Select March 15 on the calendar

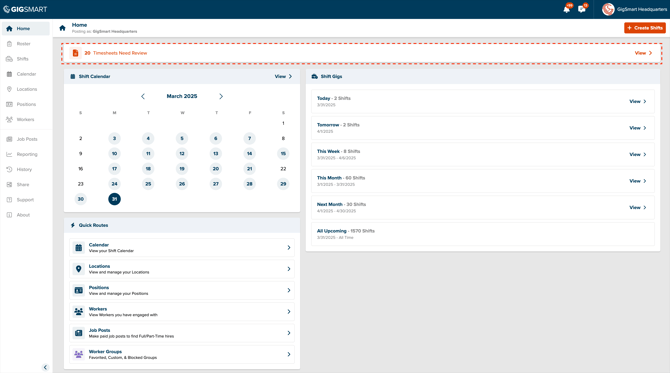tap(283, 153)
